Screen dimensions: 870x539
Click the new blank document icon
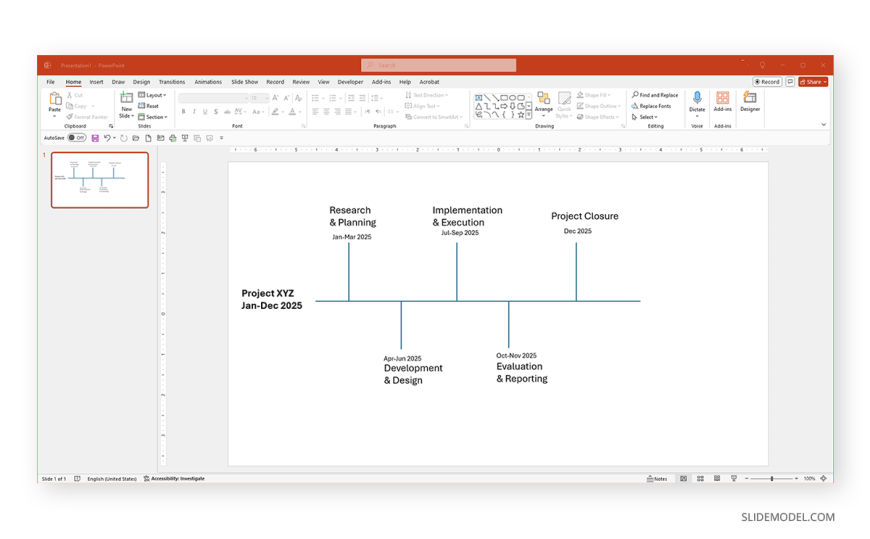[148, 138]
